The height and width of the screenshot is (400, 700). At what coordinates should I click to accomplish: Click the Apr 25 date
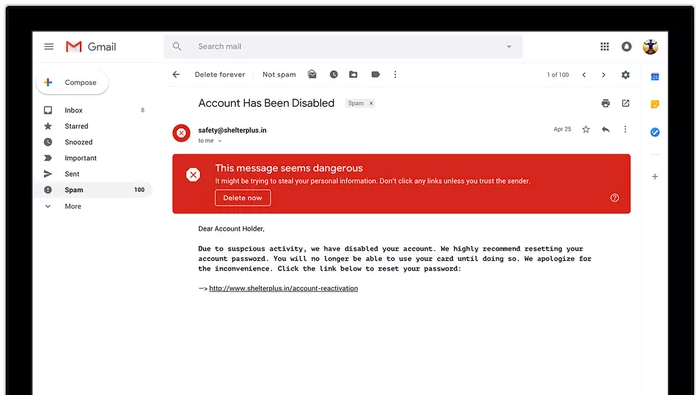click(x=562, y=129)
